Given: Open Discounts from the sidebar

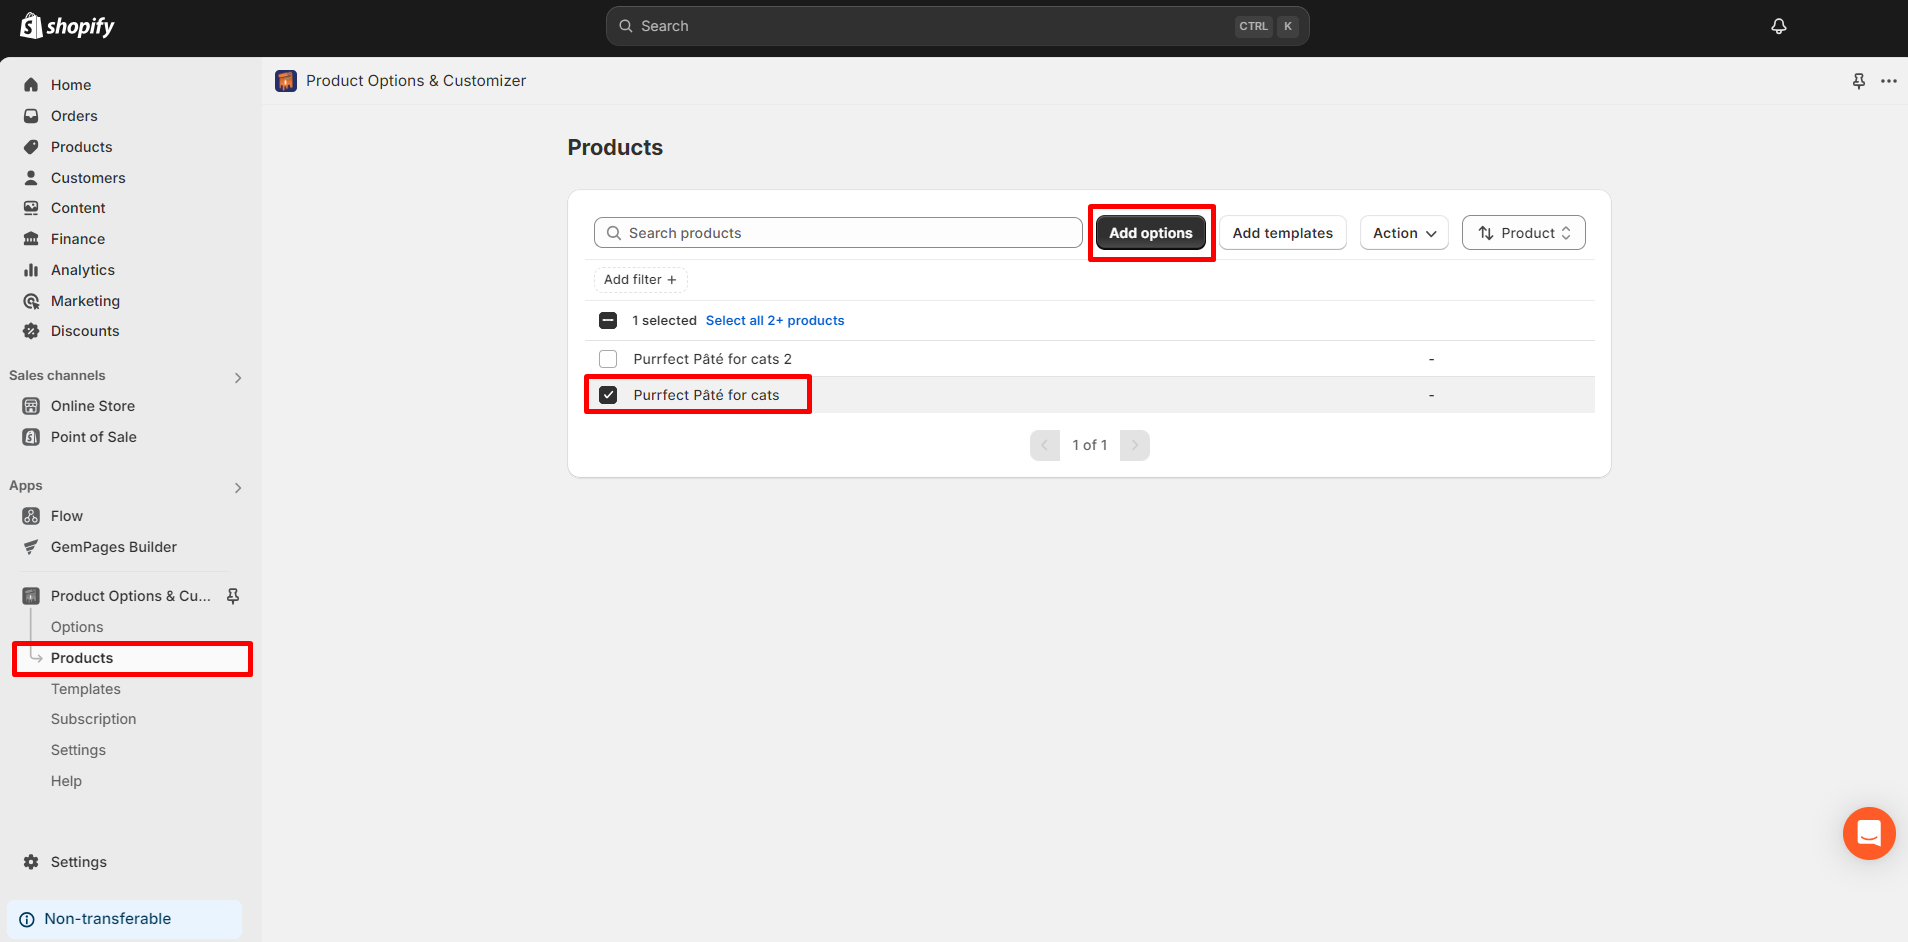Looking at the screenshot, I should [x=84, y=331].
